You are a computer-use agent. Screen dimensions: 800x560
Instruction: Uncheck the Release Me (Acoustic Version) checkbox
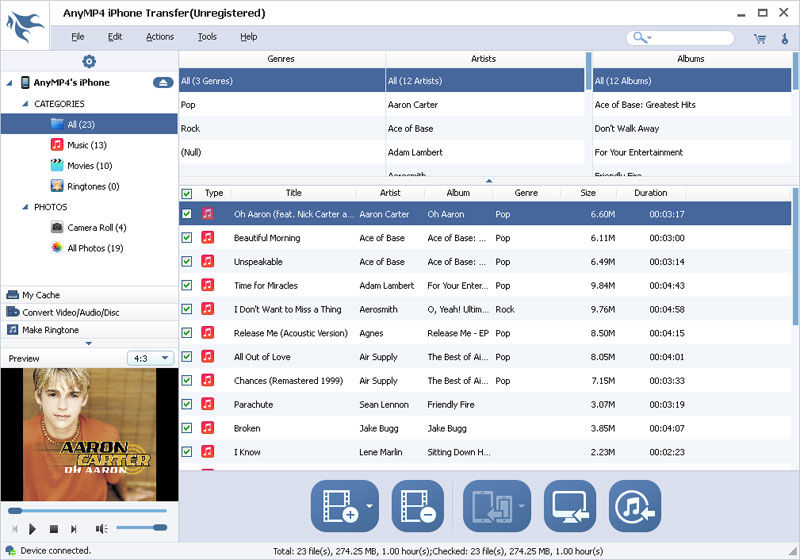click(187, 333)
